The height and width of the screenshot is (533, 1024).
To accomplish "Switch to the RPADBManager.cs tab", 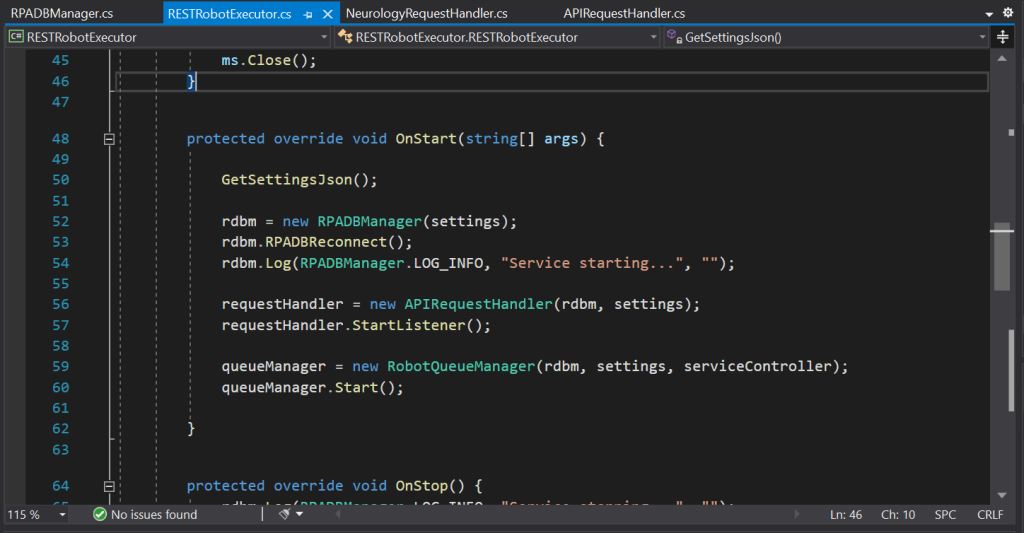I will [x=61, y=13].
